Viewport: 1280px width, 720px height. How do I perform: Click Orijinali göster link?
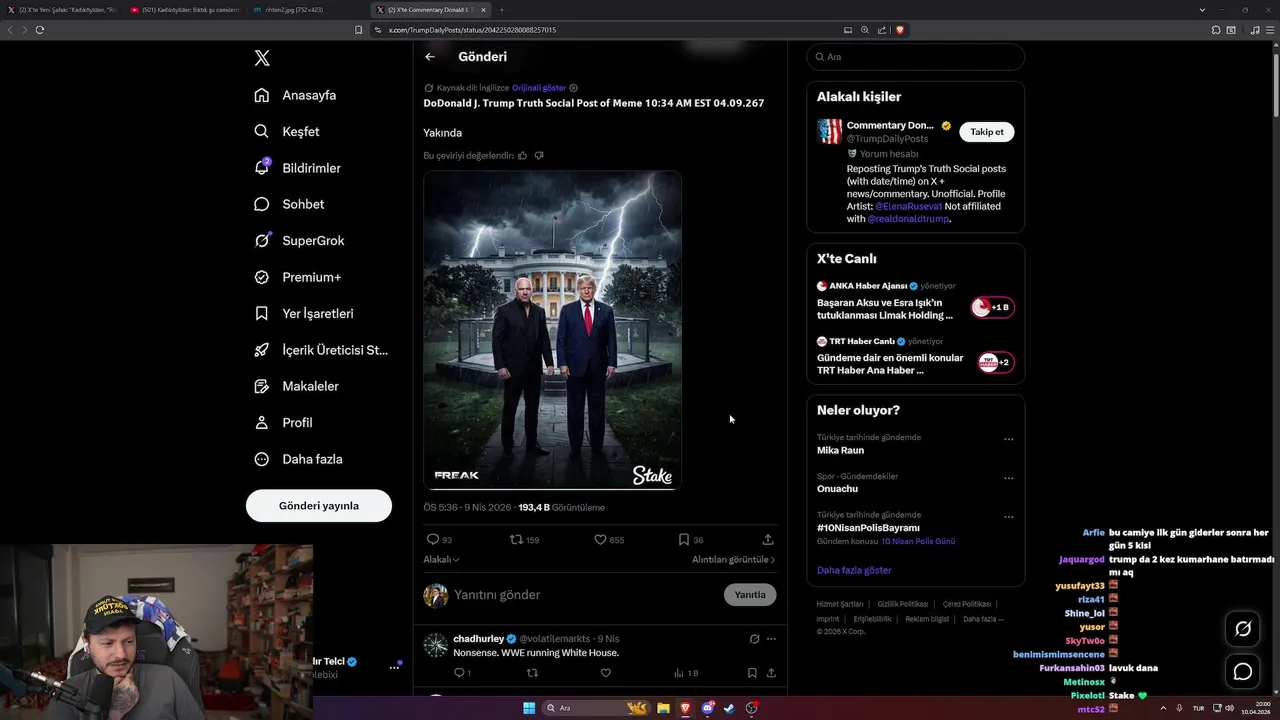tap(539, 88)
